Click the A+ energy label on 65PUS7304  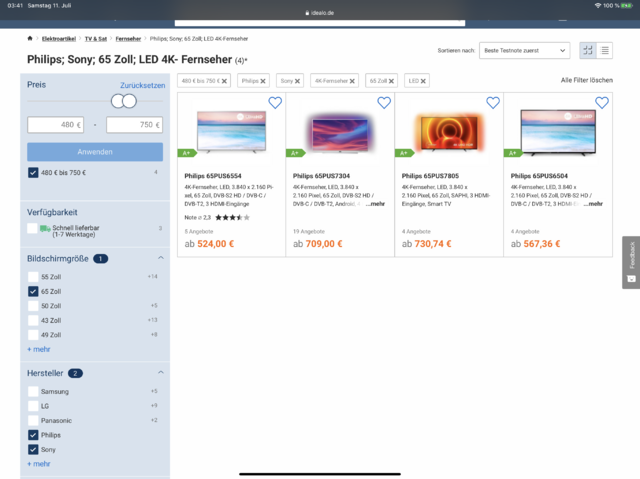click(x=296, y=153)
